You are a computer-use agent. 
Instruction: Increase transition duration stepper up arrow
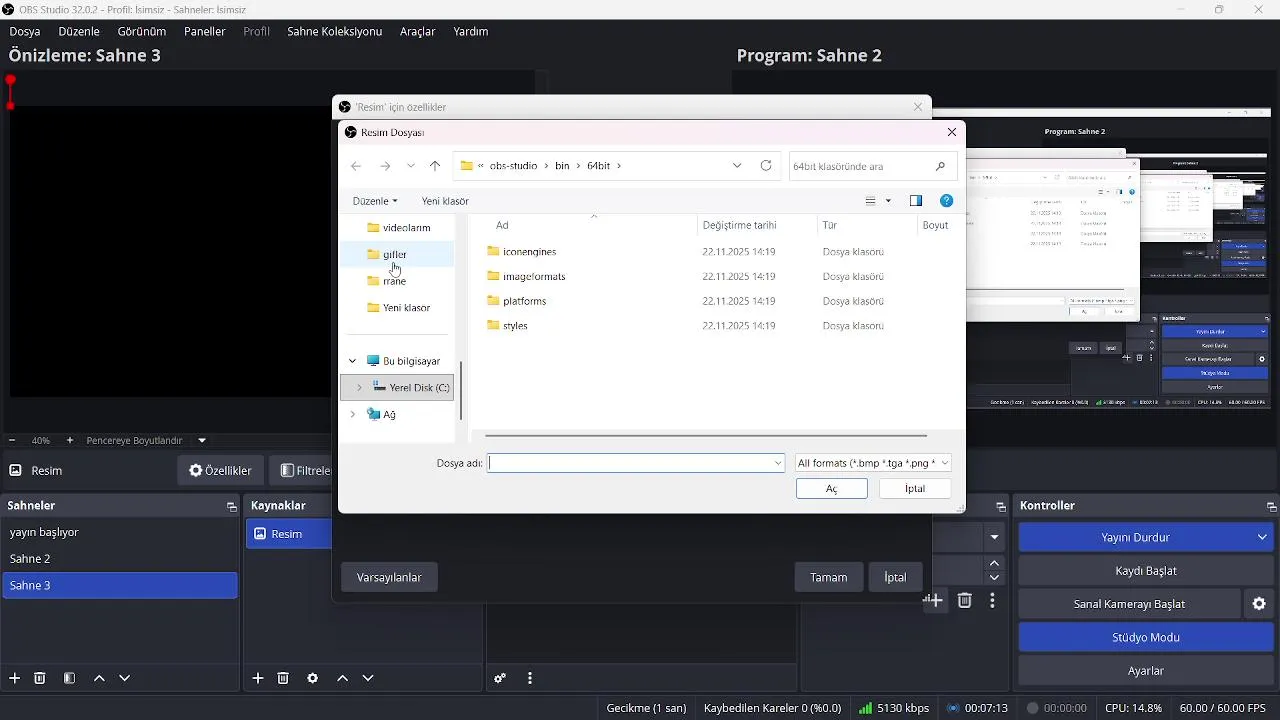pos(994,564)
